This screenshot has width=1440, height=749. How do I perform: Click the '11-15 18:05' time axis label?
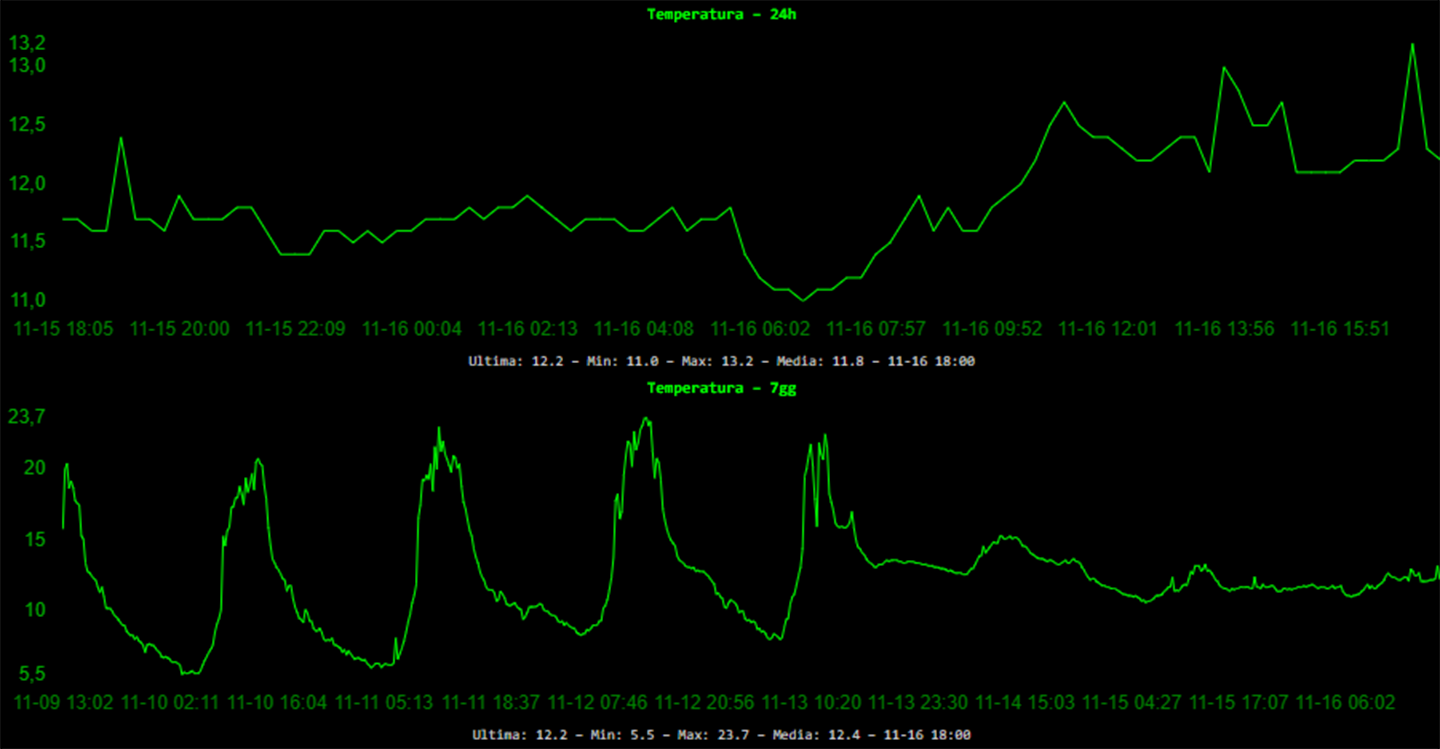[x=63, y=329]
